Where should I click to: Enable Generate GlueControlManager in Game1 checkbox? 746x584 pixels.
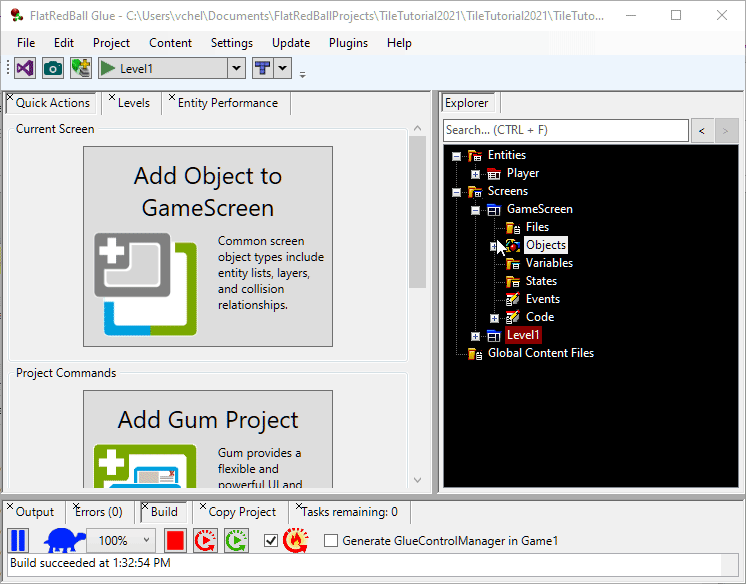(x=331, y=541)
